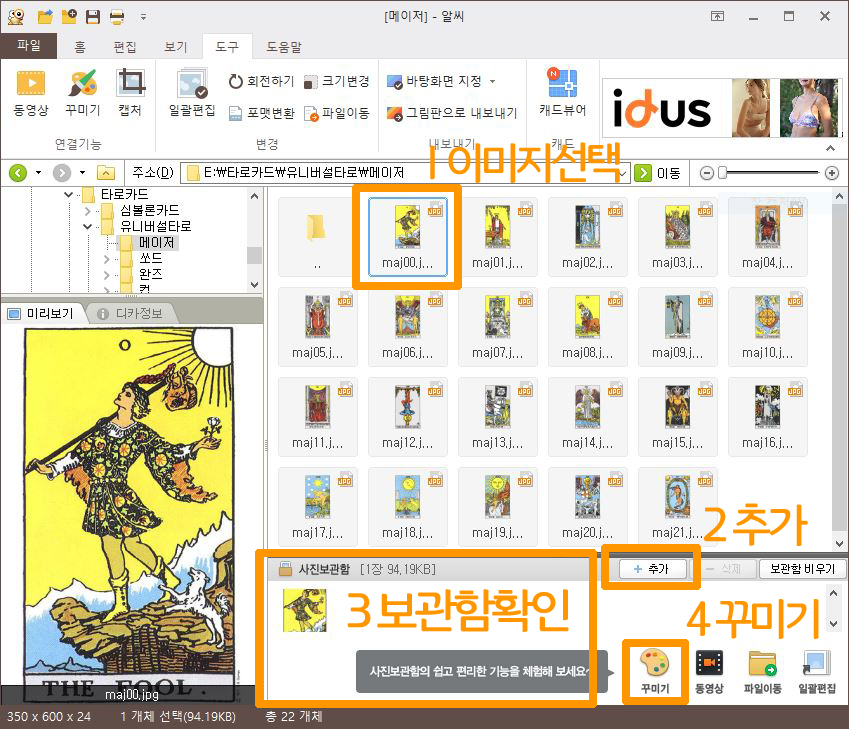
Task: Click the parent folder '..' item
Action: click(317, 236)
